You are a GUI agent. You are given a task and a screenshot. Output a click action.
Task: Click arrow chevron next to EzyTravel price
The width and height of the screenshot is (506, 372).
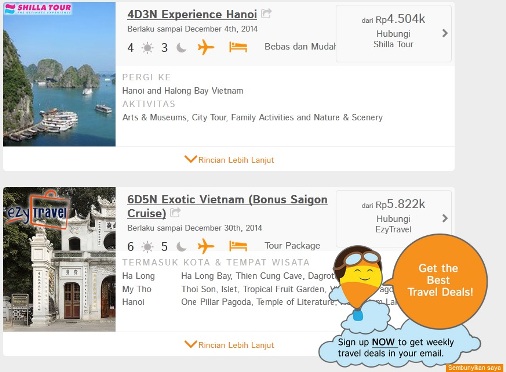pyautogui.click(x=445, y=218)
